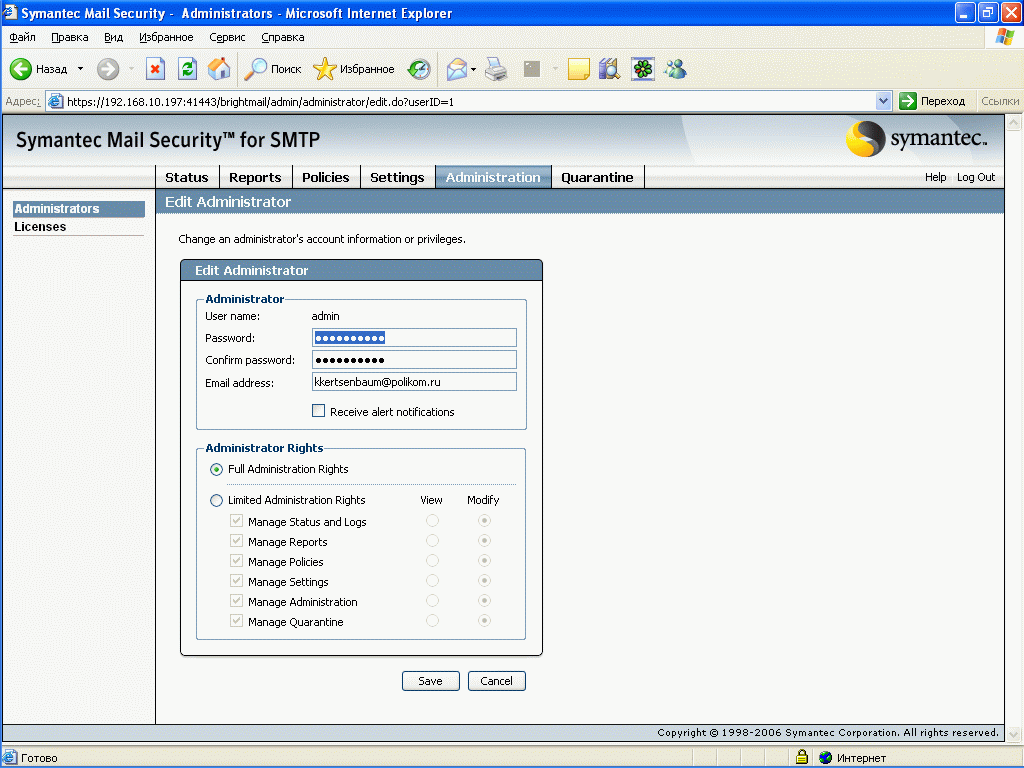Screen dimensions: 1024x768
Task: Open the Help link
Action: pos(935,177)
